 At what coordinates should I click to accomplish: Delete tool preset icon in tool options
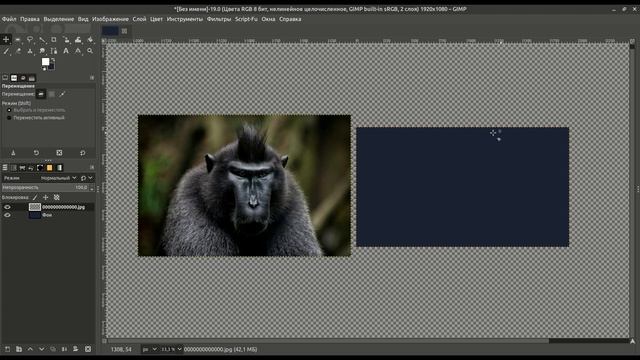coord(59,153)
